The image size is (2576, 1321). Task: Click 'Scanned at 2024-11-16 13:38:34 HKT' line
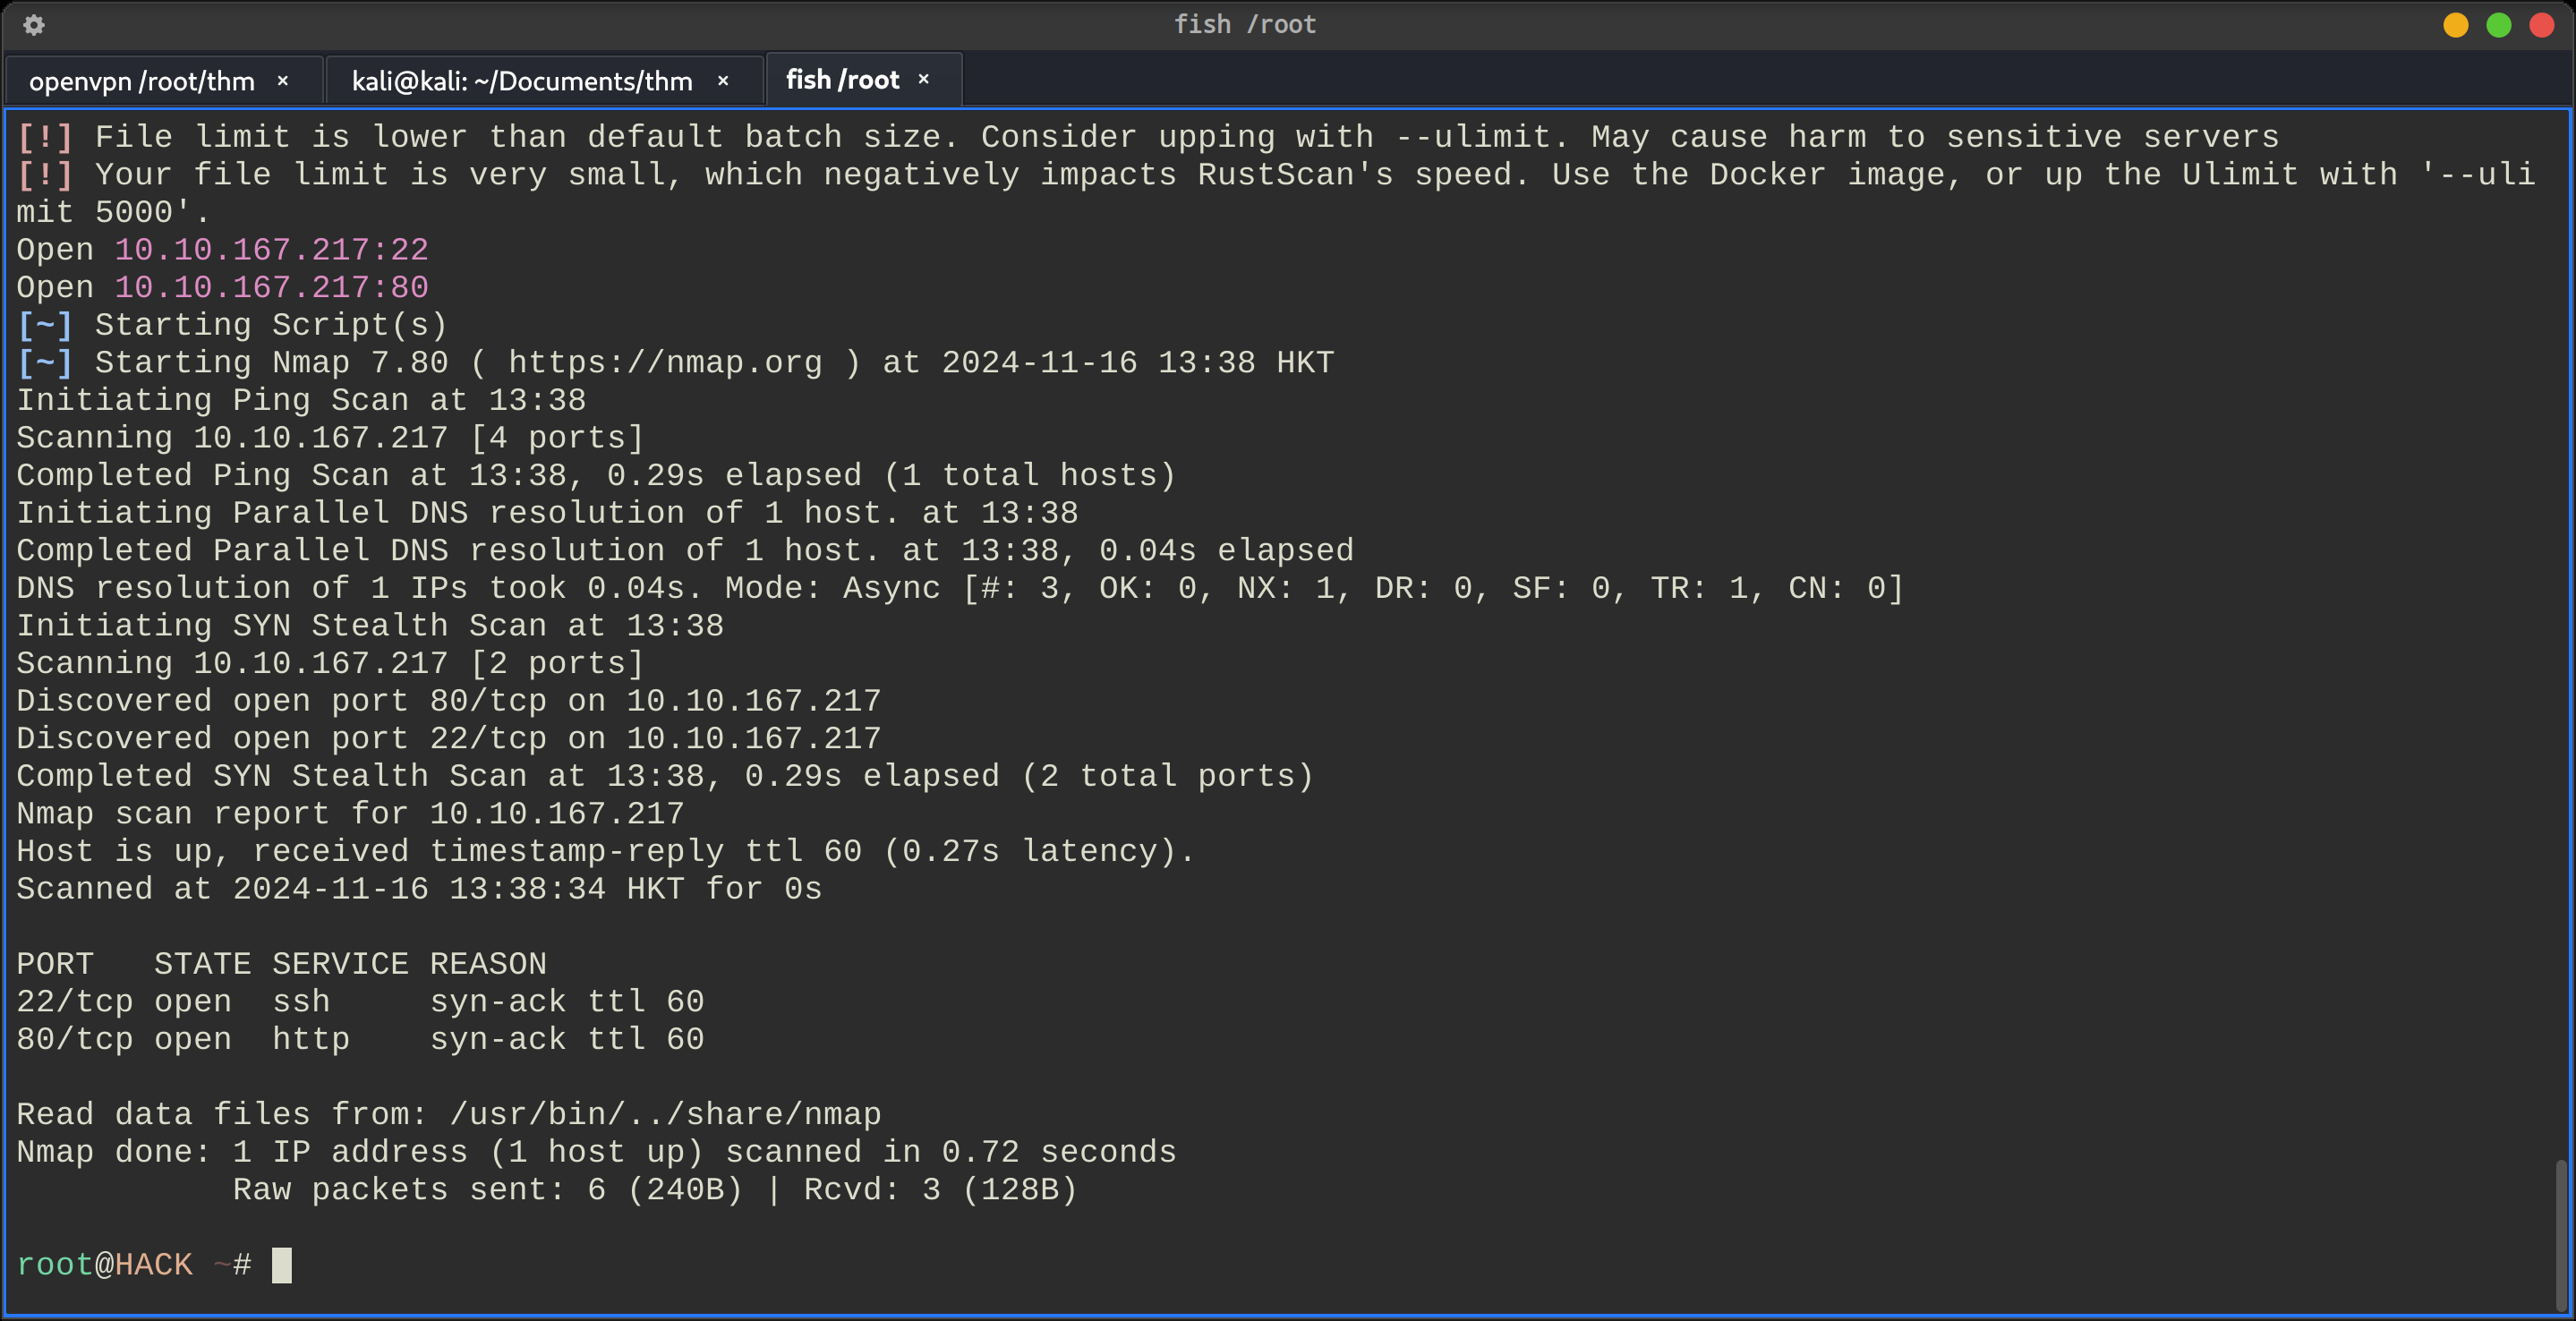click(419, 890)
